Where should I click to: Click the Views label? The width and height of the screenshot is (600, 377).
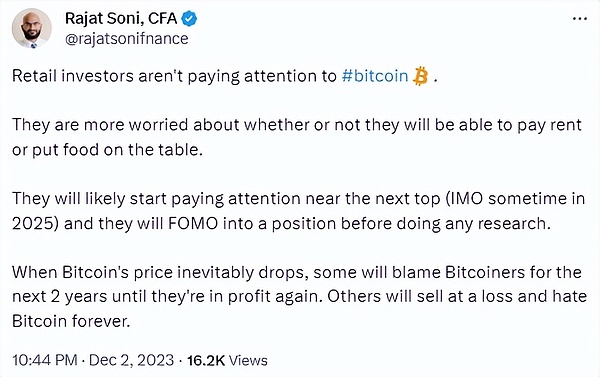(248, 360)
